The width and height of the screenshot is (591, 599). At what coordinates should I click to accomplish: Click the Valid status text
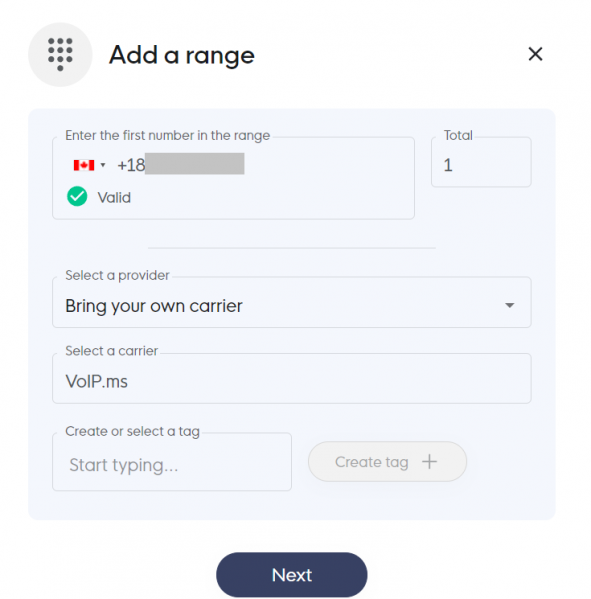(114, 198)
